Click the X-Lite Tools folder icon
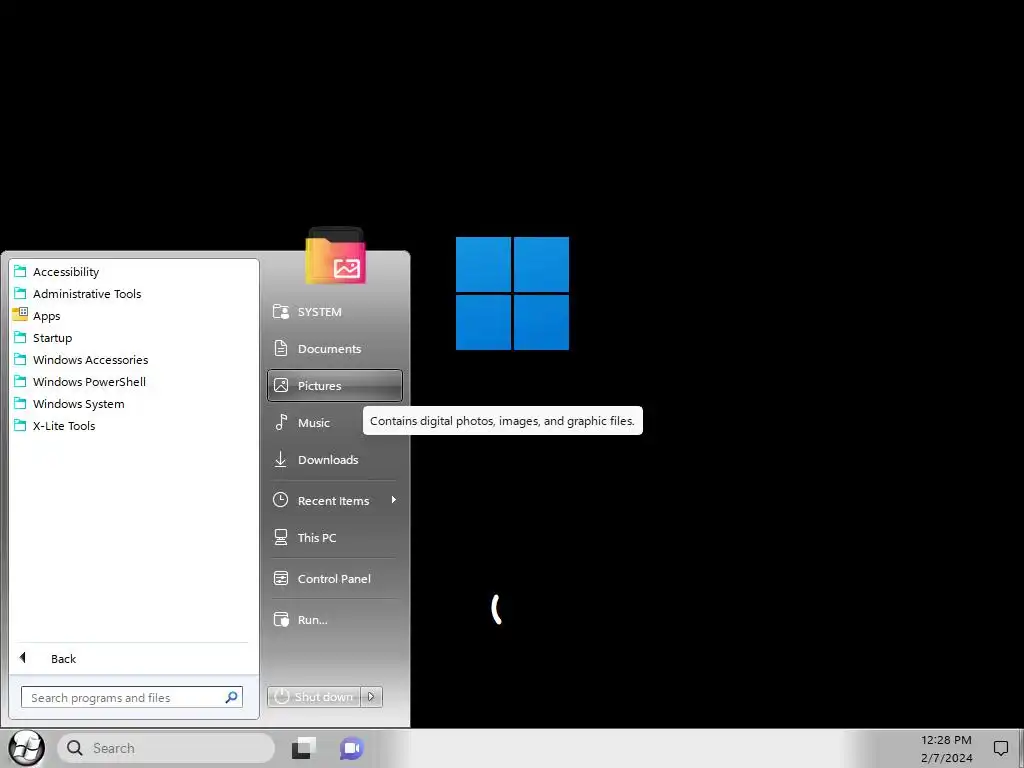Viewport: 1024px width, 768px height. [x=20, y=425]
